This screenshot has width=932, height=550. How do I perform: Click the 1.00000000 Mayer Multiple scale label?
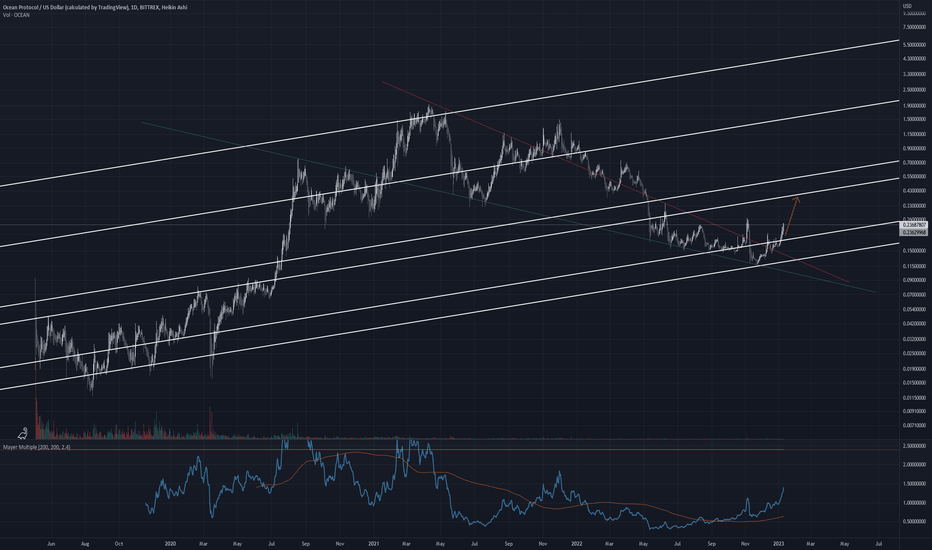click(x=914, y=503)
